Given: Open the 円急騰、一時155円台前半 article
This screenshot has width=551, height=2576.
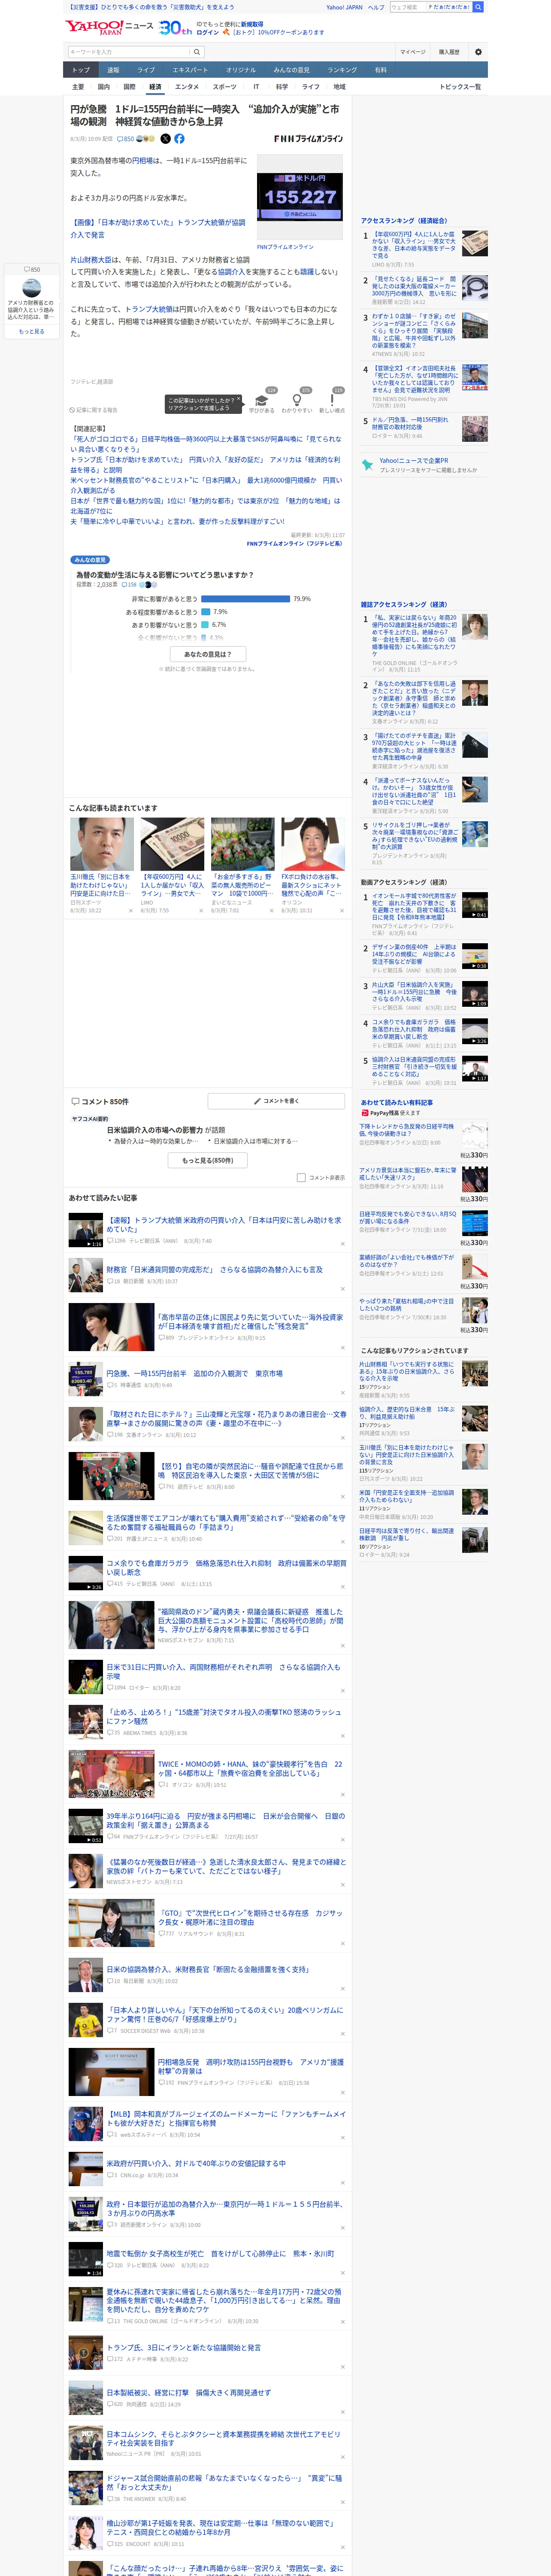Looking at the screenshot, I should click(194, 1373).
